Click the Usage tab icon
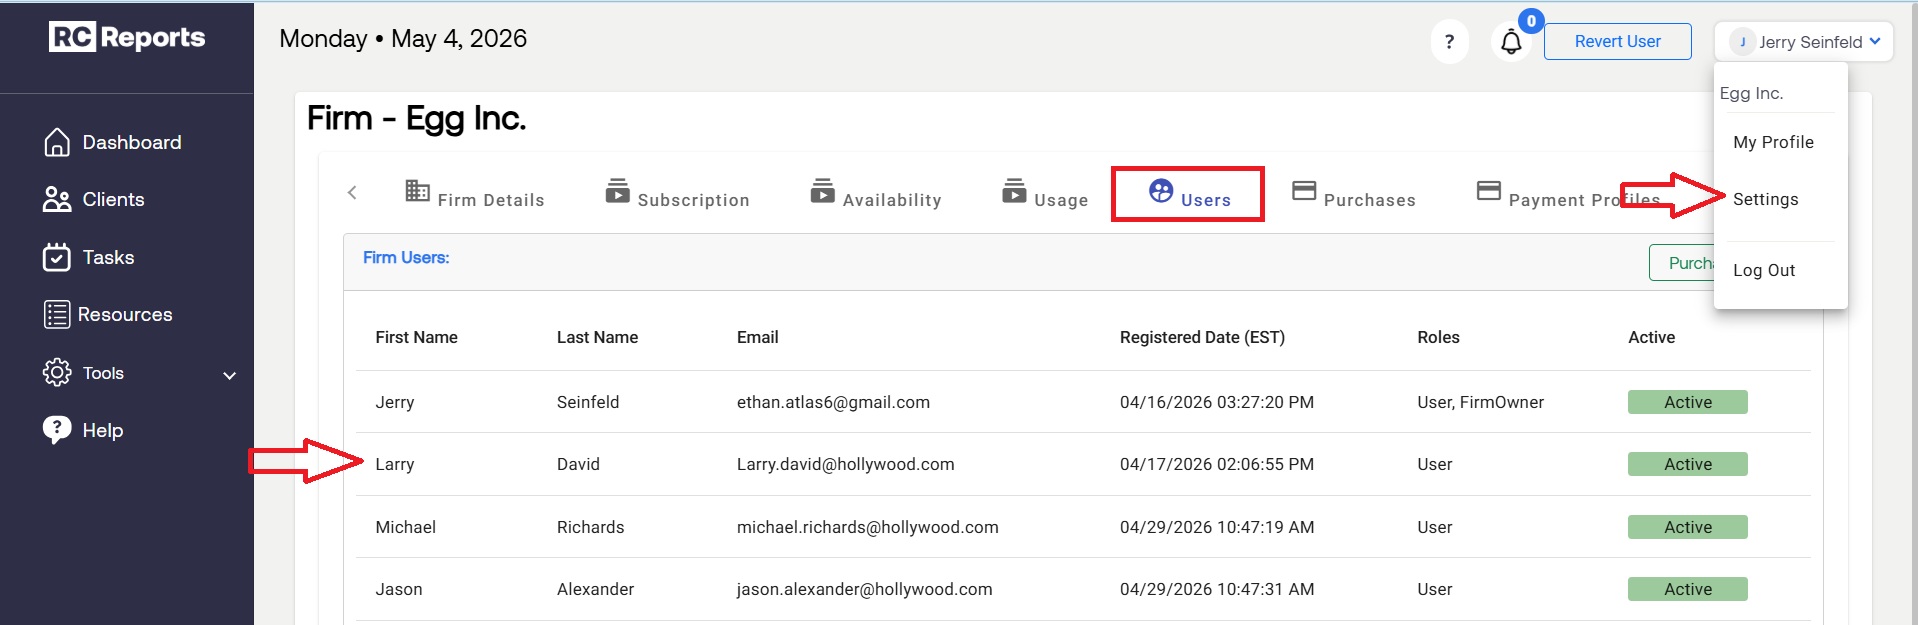Screen dimensions: 1918x625 tap(1014, 190)
